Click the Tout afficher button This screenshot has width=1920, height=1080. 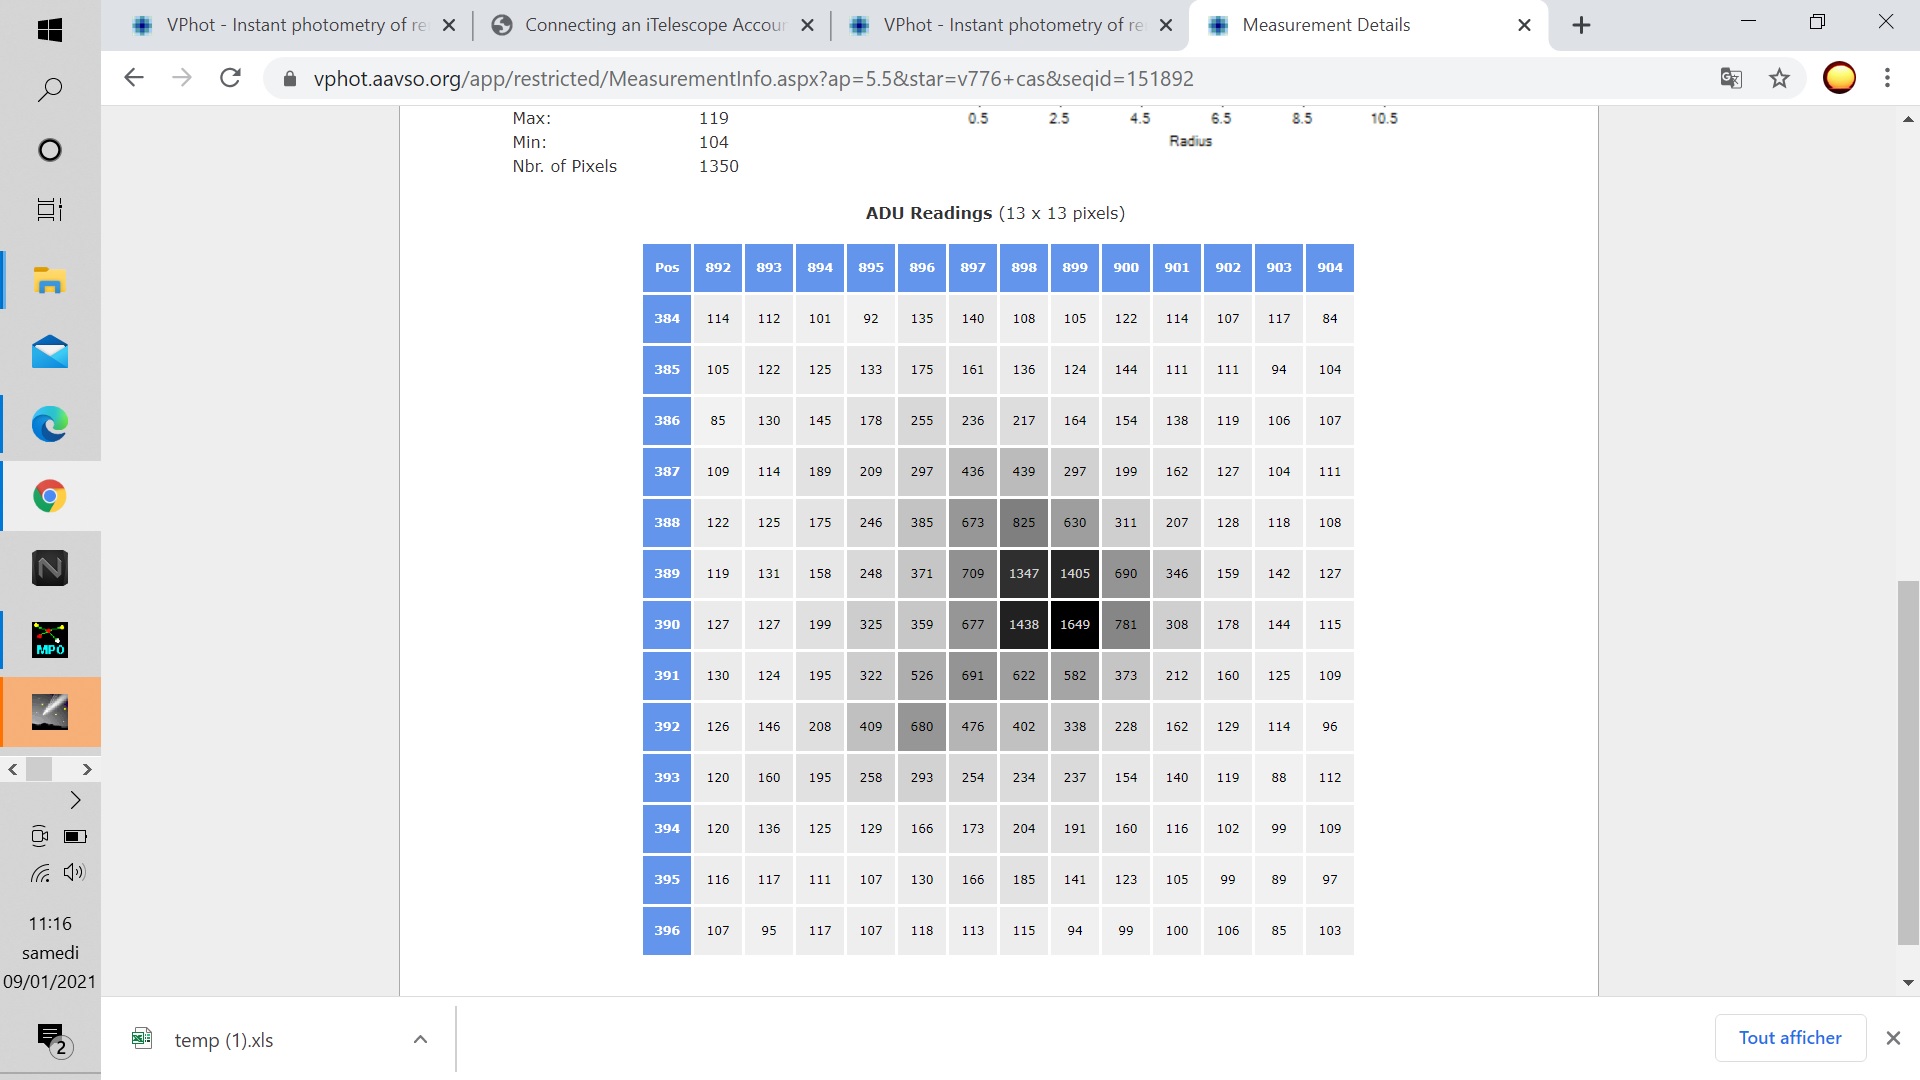coord(1789,1038)
